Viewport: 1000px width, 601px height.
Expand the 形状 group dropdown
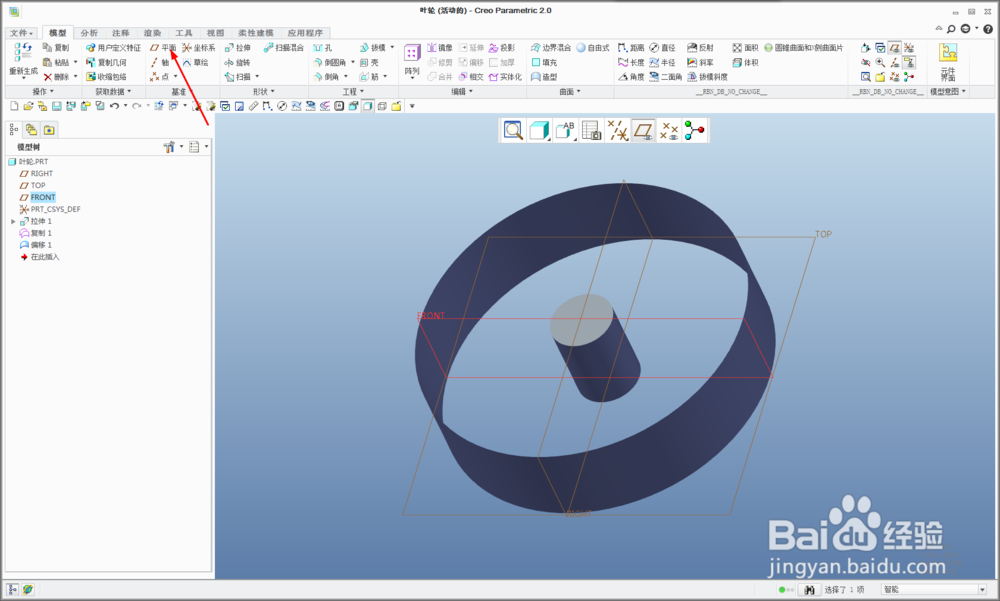tap(263, 92)
